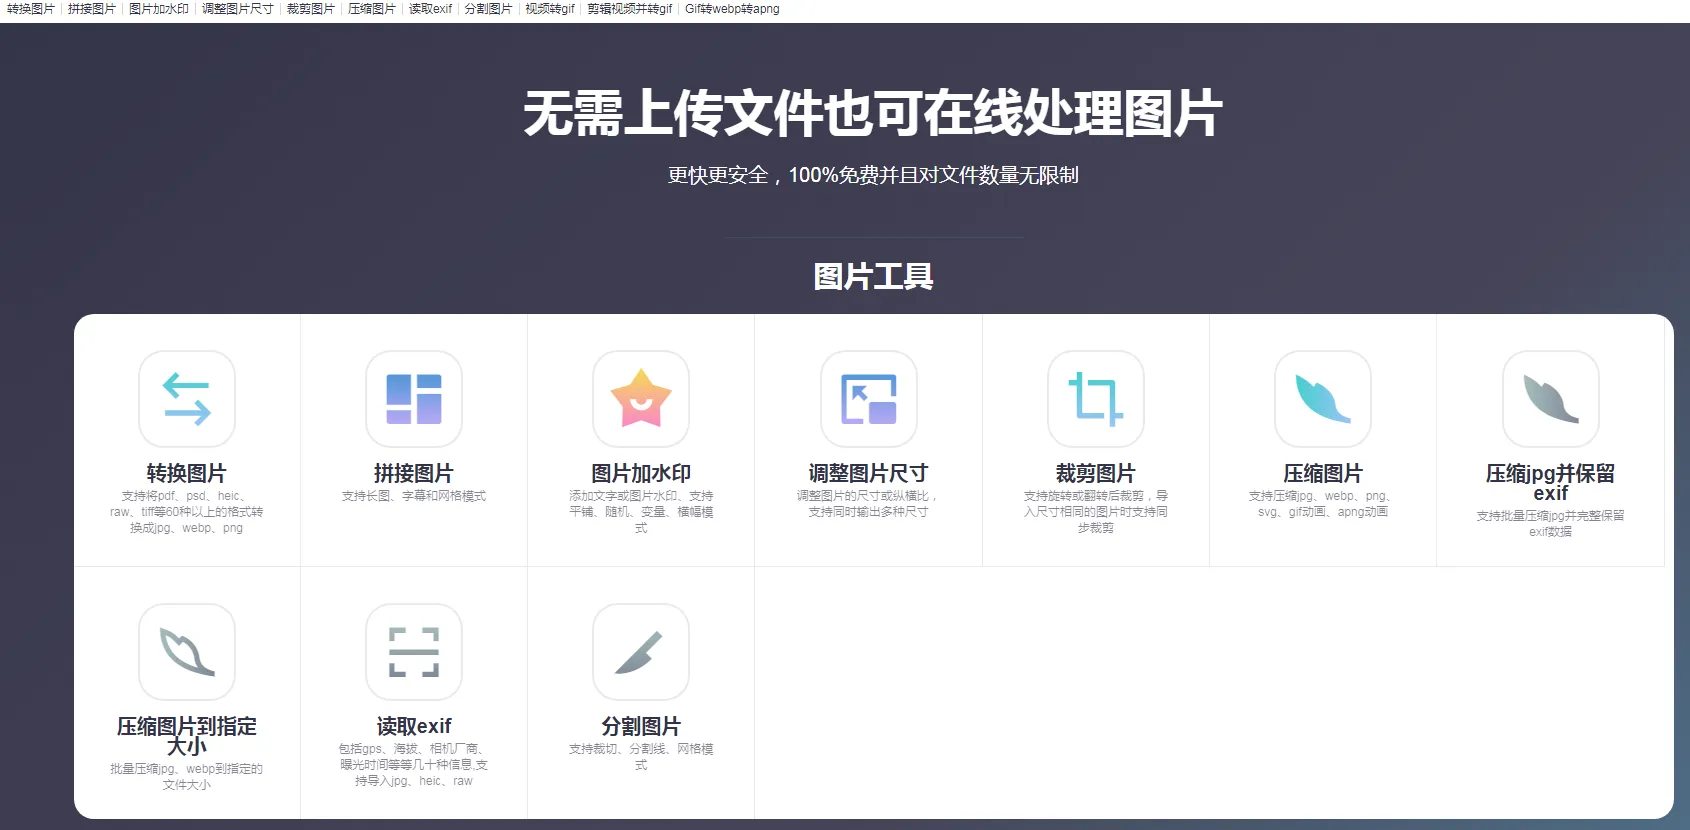Click description 支持裁切、分割线、网格模式

tap(641, 757)
